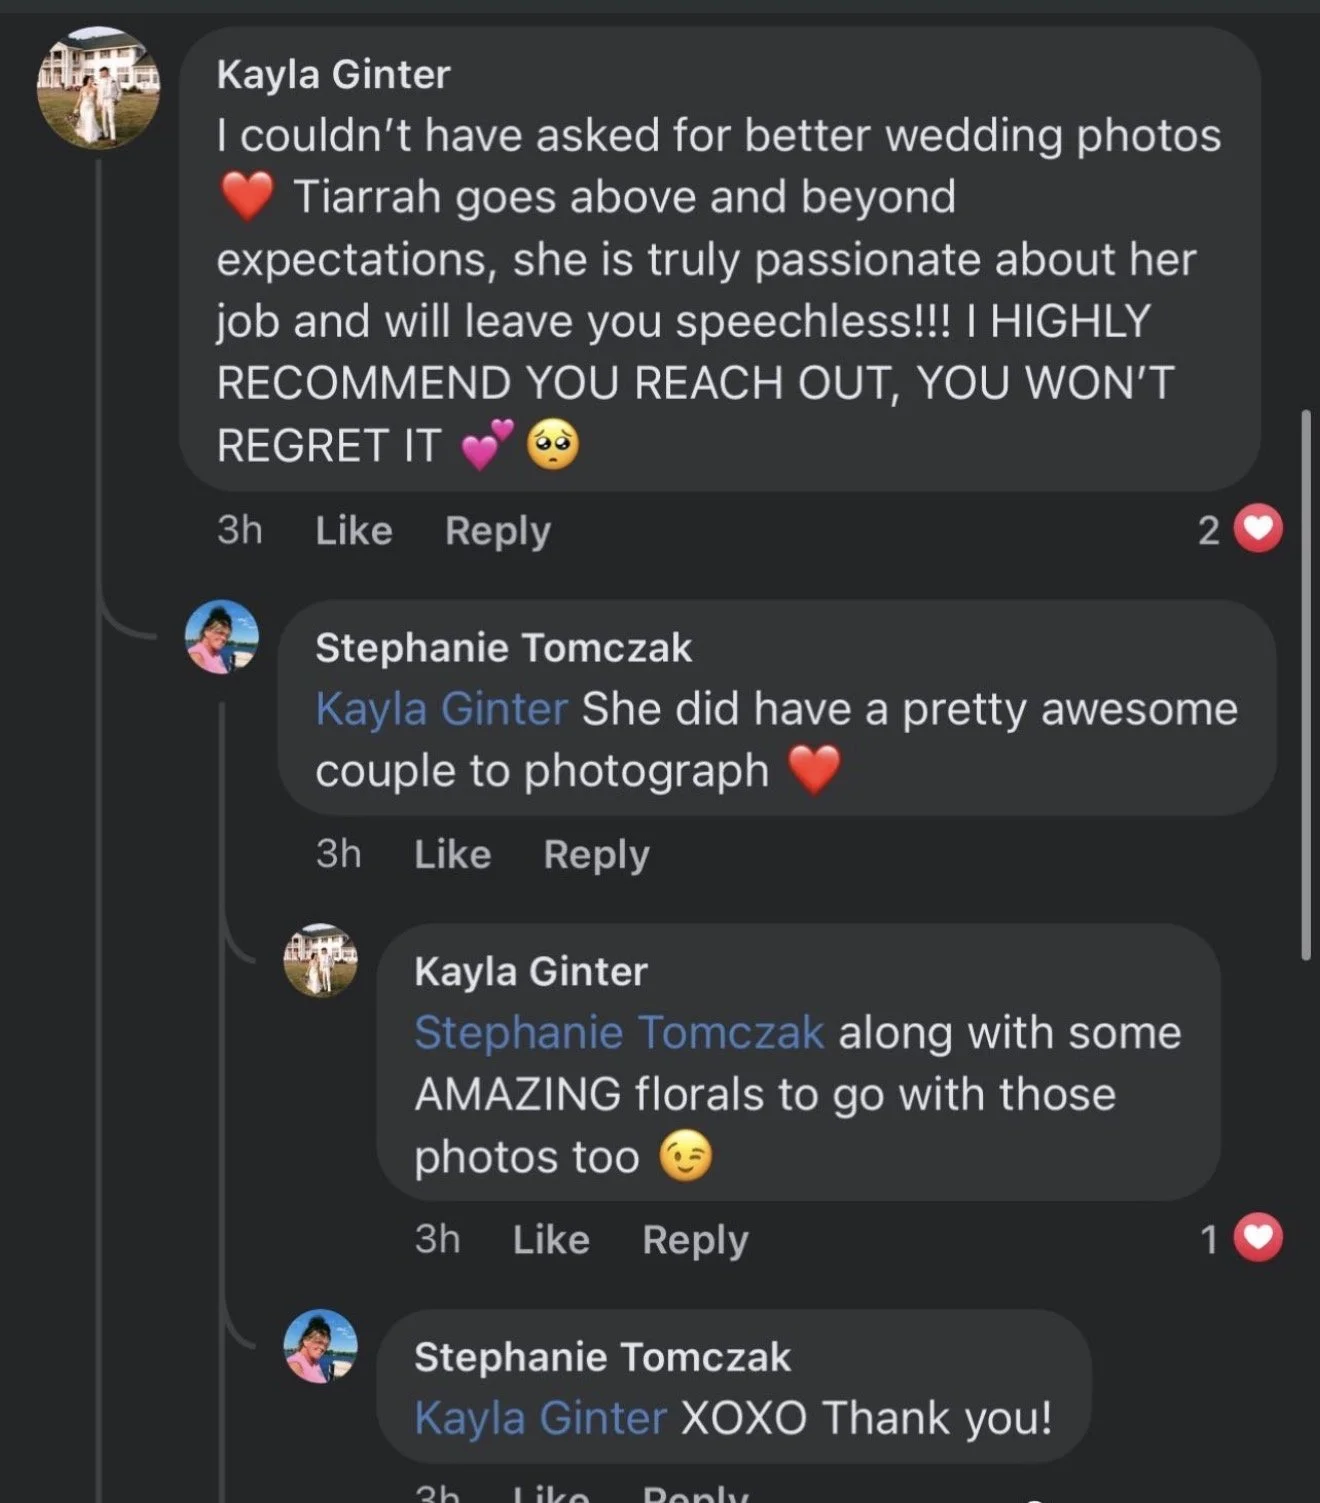Like Kayla Ginter's wedding photos comment
This screenshot has width=1320, height=1503.
point(354,530)
